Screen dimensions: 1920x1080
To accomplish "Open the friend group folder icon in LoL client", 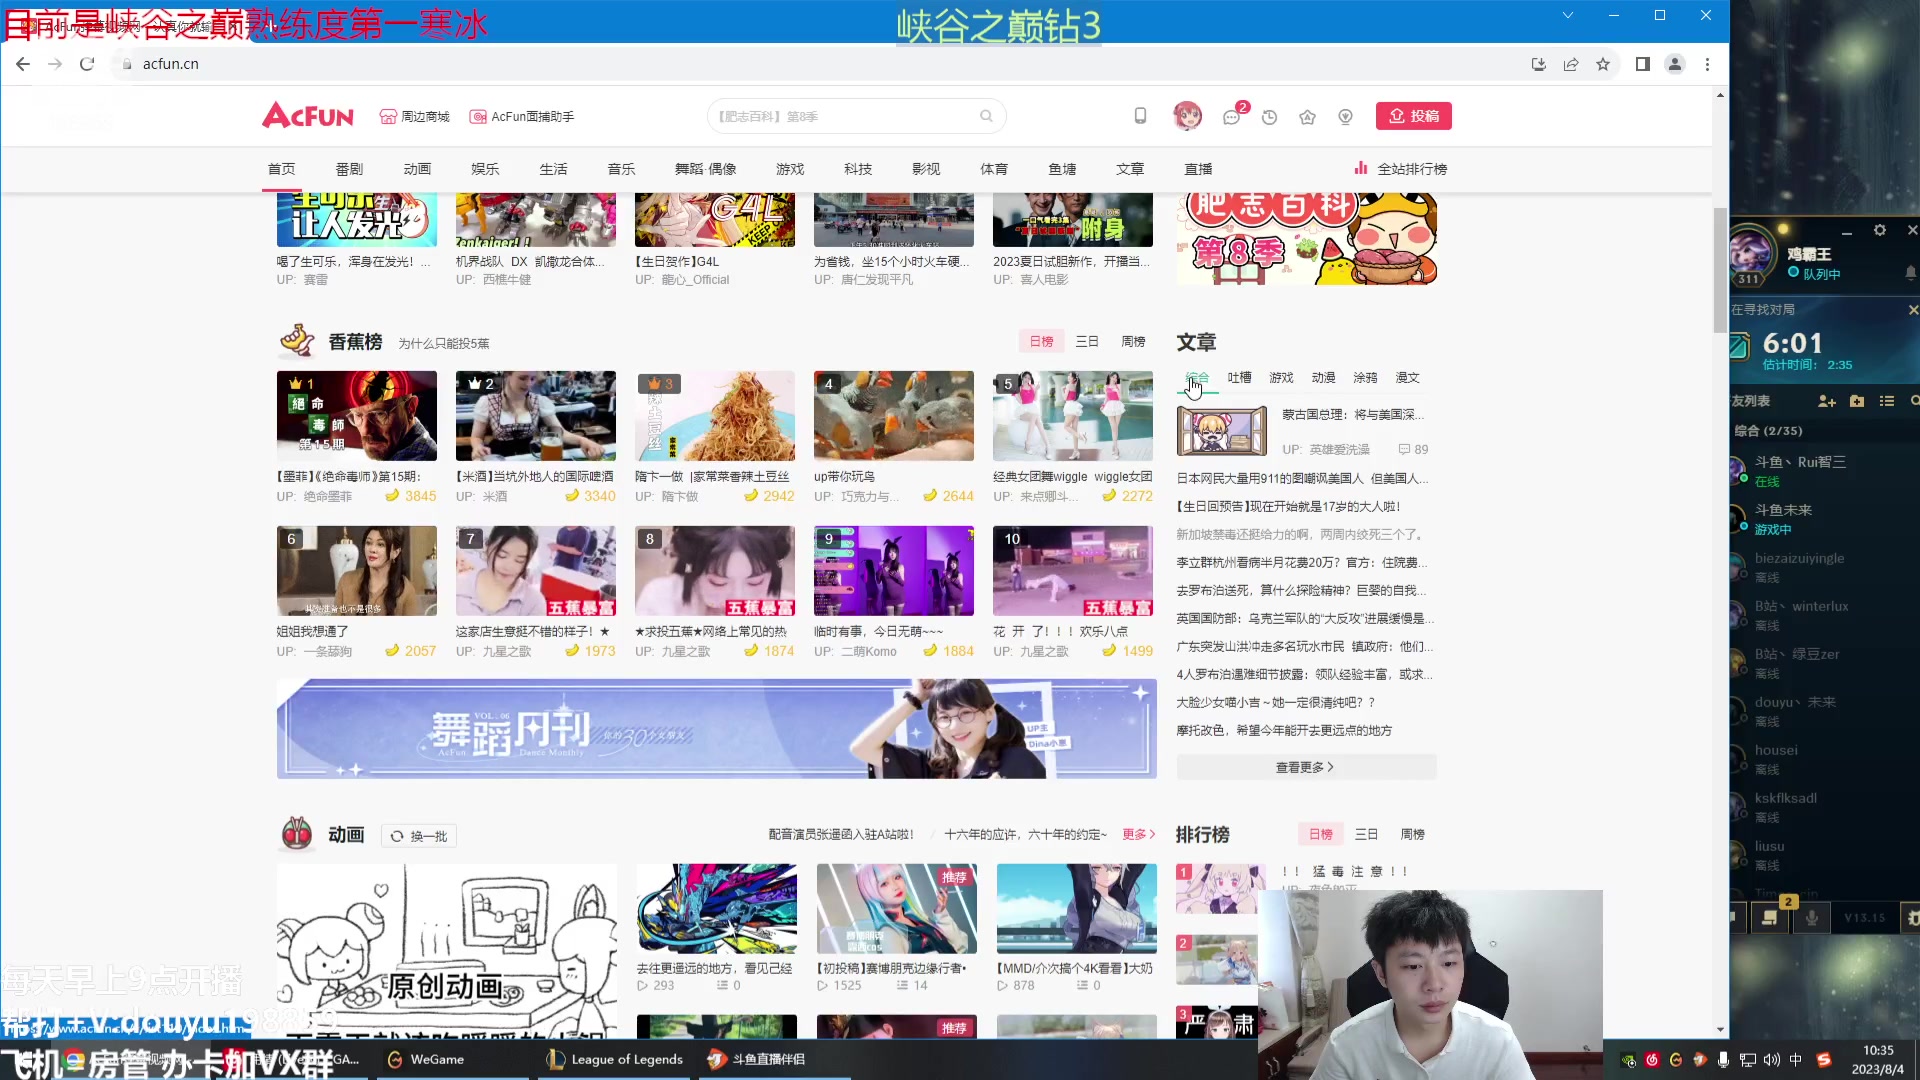I will click(x=1858, y=401).
